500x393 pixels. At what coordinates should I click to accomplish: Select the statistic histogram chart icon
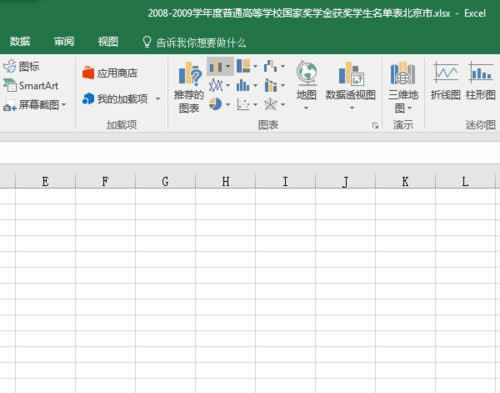point(243,86)
